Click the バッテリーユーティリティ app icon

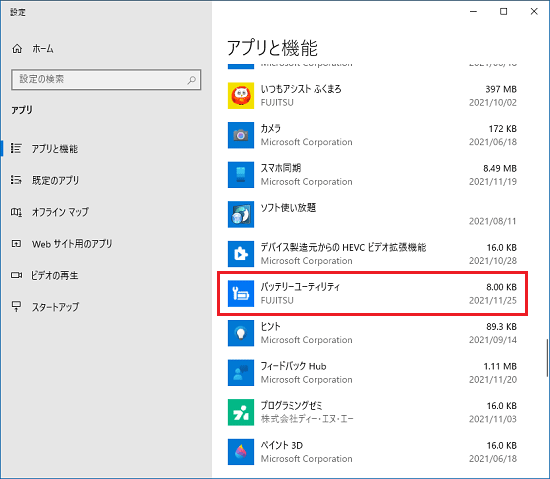coord(241,294)
